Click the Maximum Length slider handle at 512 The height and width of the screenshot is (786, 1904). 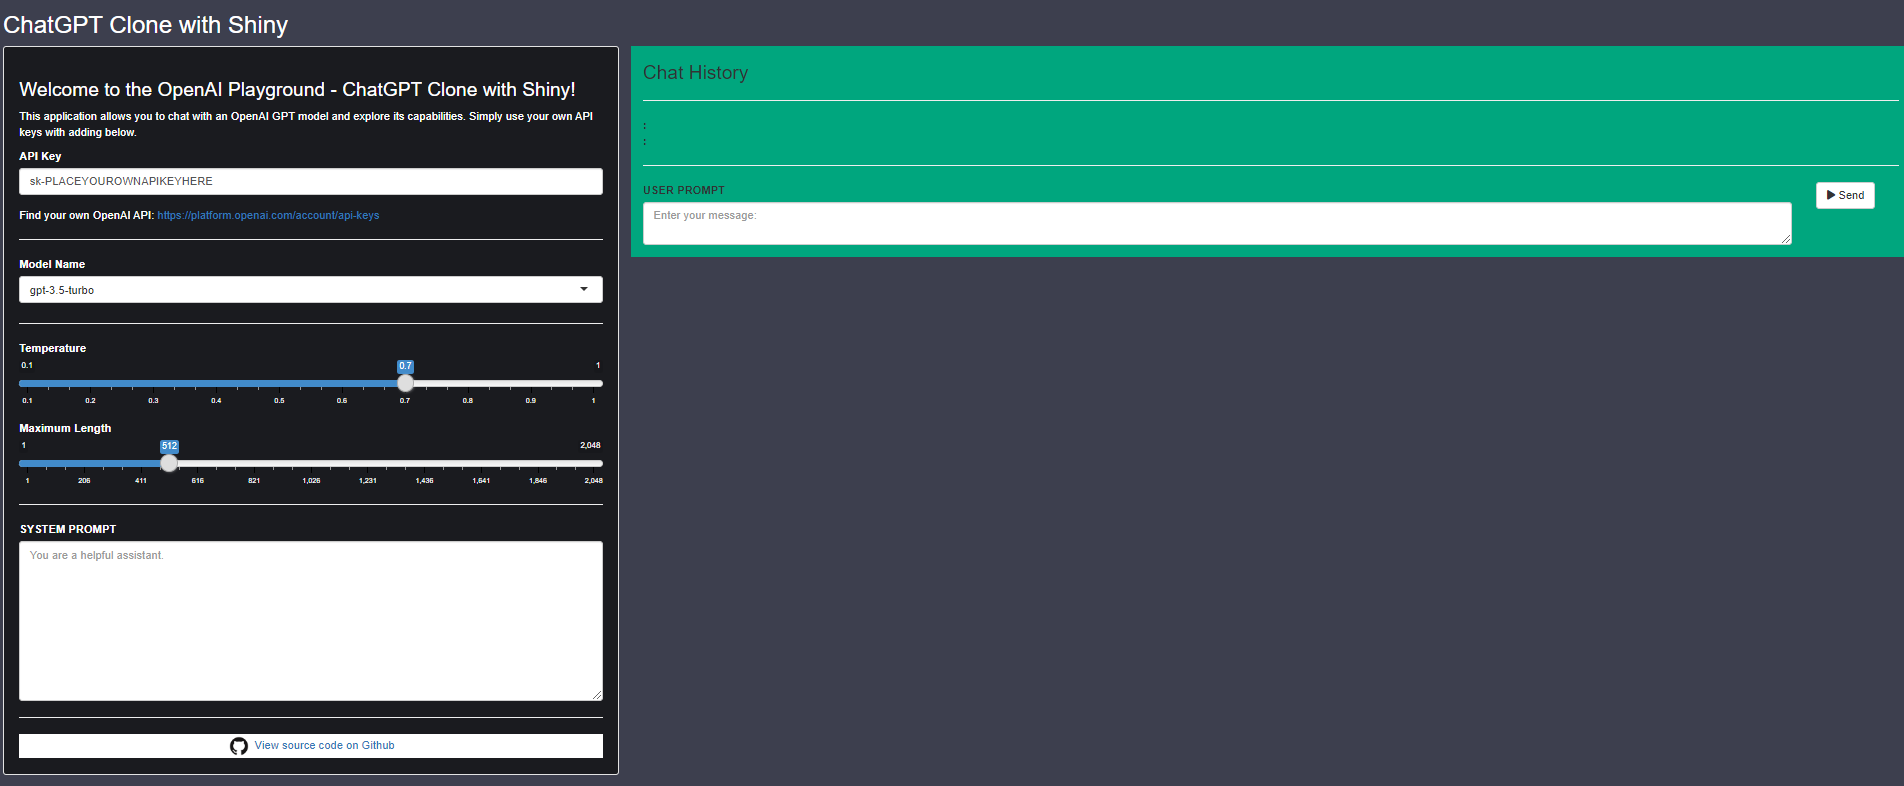pyautogui.click(x=169, y=463)
